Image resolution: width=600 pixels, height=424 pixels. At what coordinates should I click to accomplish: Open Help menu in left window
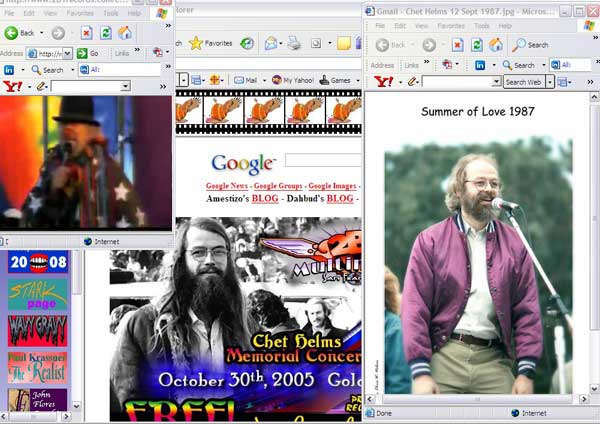coord(134,13)
